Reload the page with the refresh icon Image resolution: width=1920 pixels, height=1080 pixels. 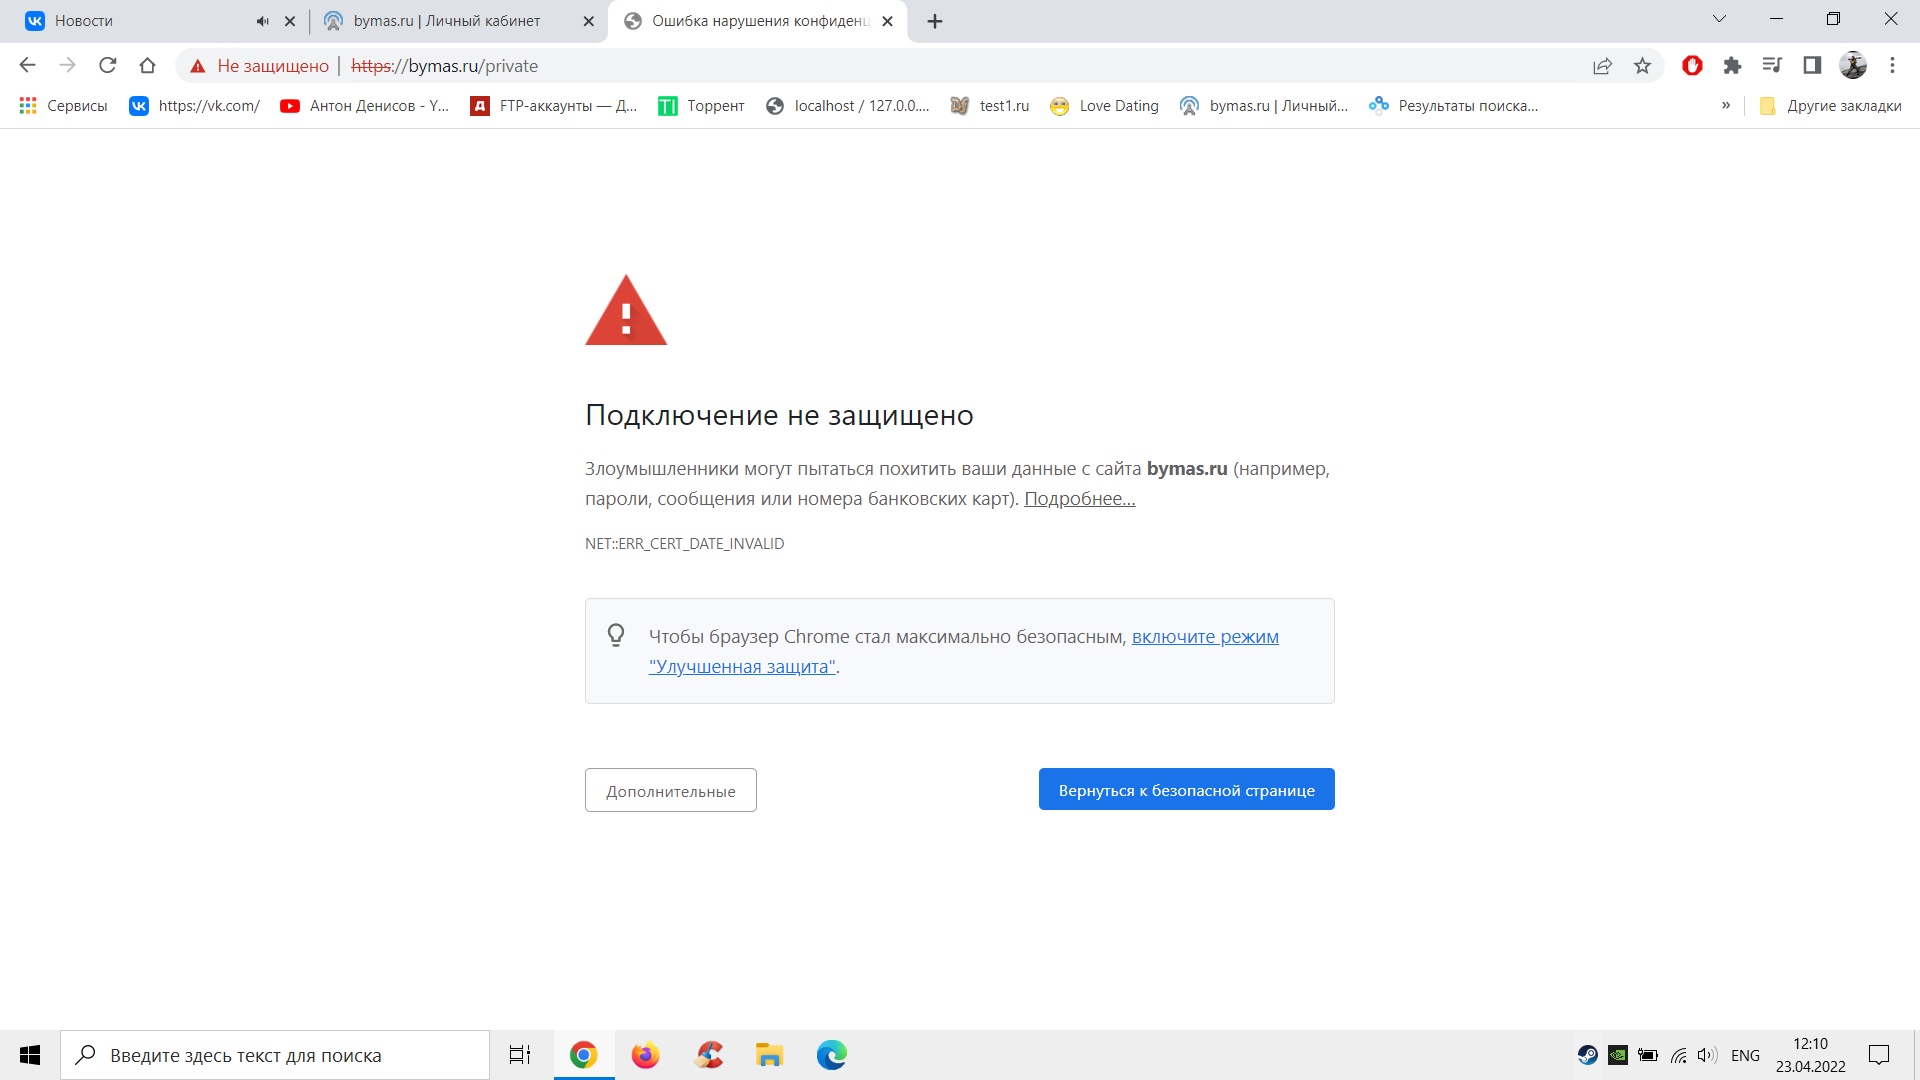click(x=108, y=66)
